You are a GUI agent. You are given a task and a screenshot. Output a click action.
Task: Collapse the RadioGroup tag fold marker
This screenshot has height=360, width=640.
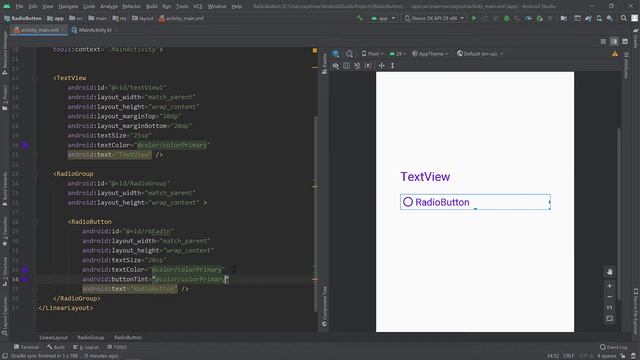pyautogui.click(x=36, y=173)
